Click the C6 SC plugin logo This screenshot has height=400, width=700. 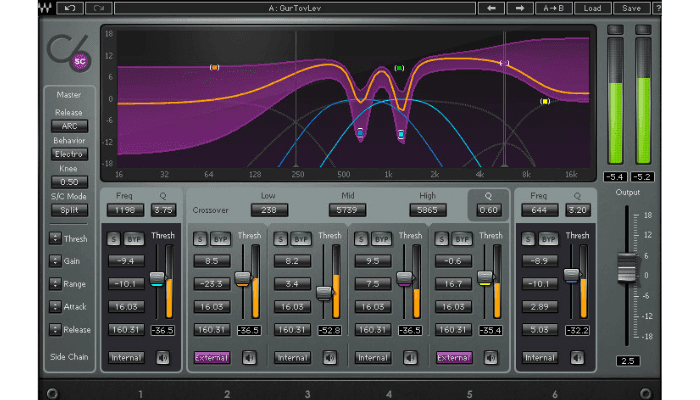[69, 53]
